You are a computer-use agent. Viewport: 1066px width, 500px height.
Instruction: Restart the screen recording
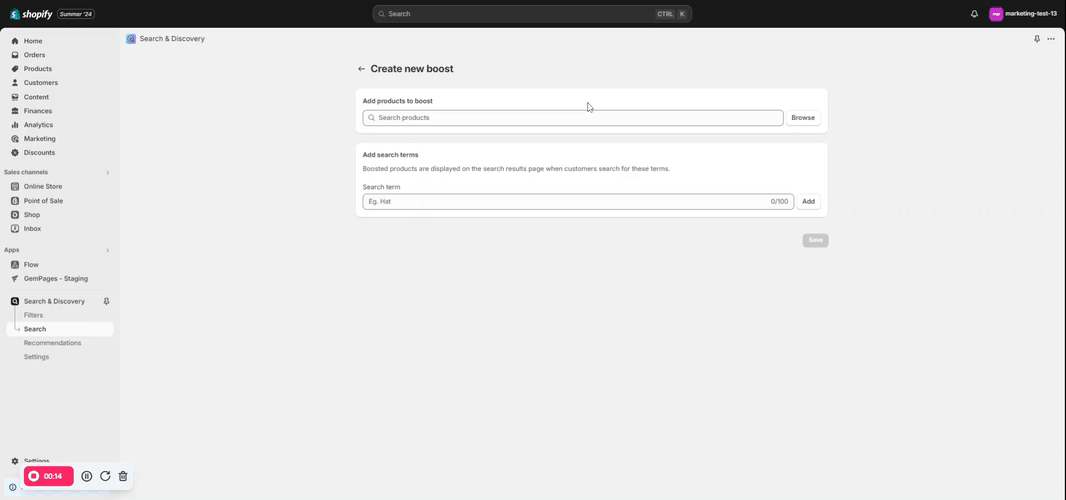(x=105, y=476)
